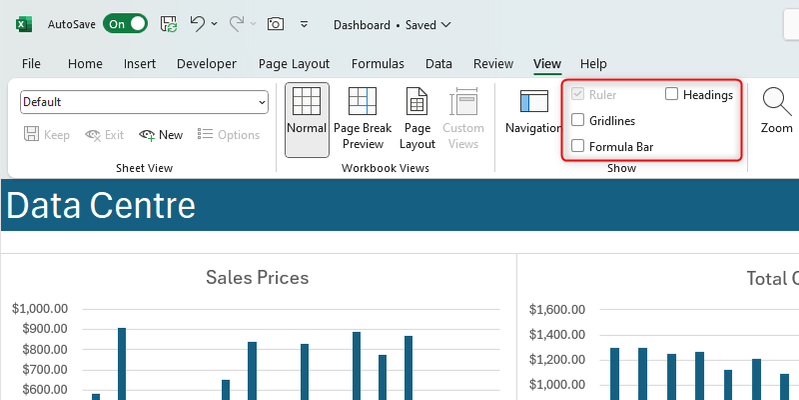Click the greyed-out sheet view Options button
The width and height of the screenshot is (799, 400).
(229, 135)
